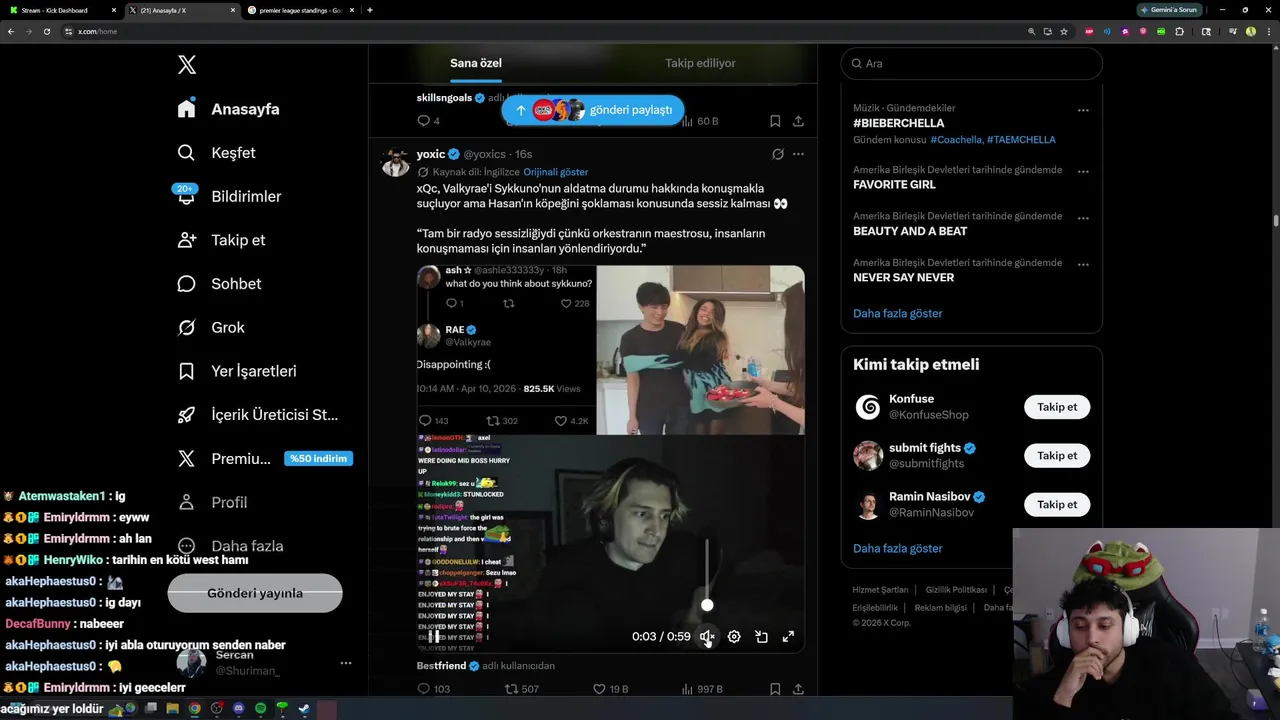Repost yoxic's post showing 507
The image size is (1280, 720).
pos(522,689)
